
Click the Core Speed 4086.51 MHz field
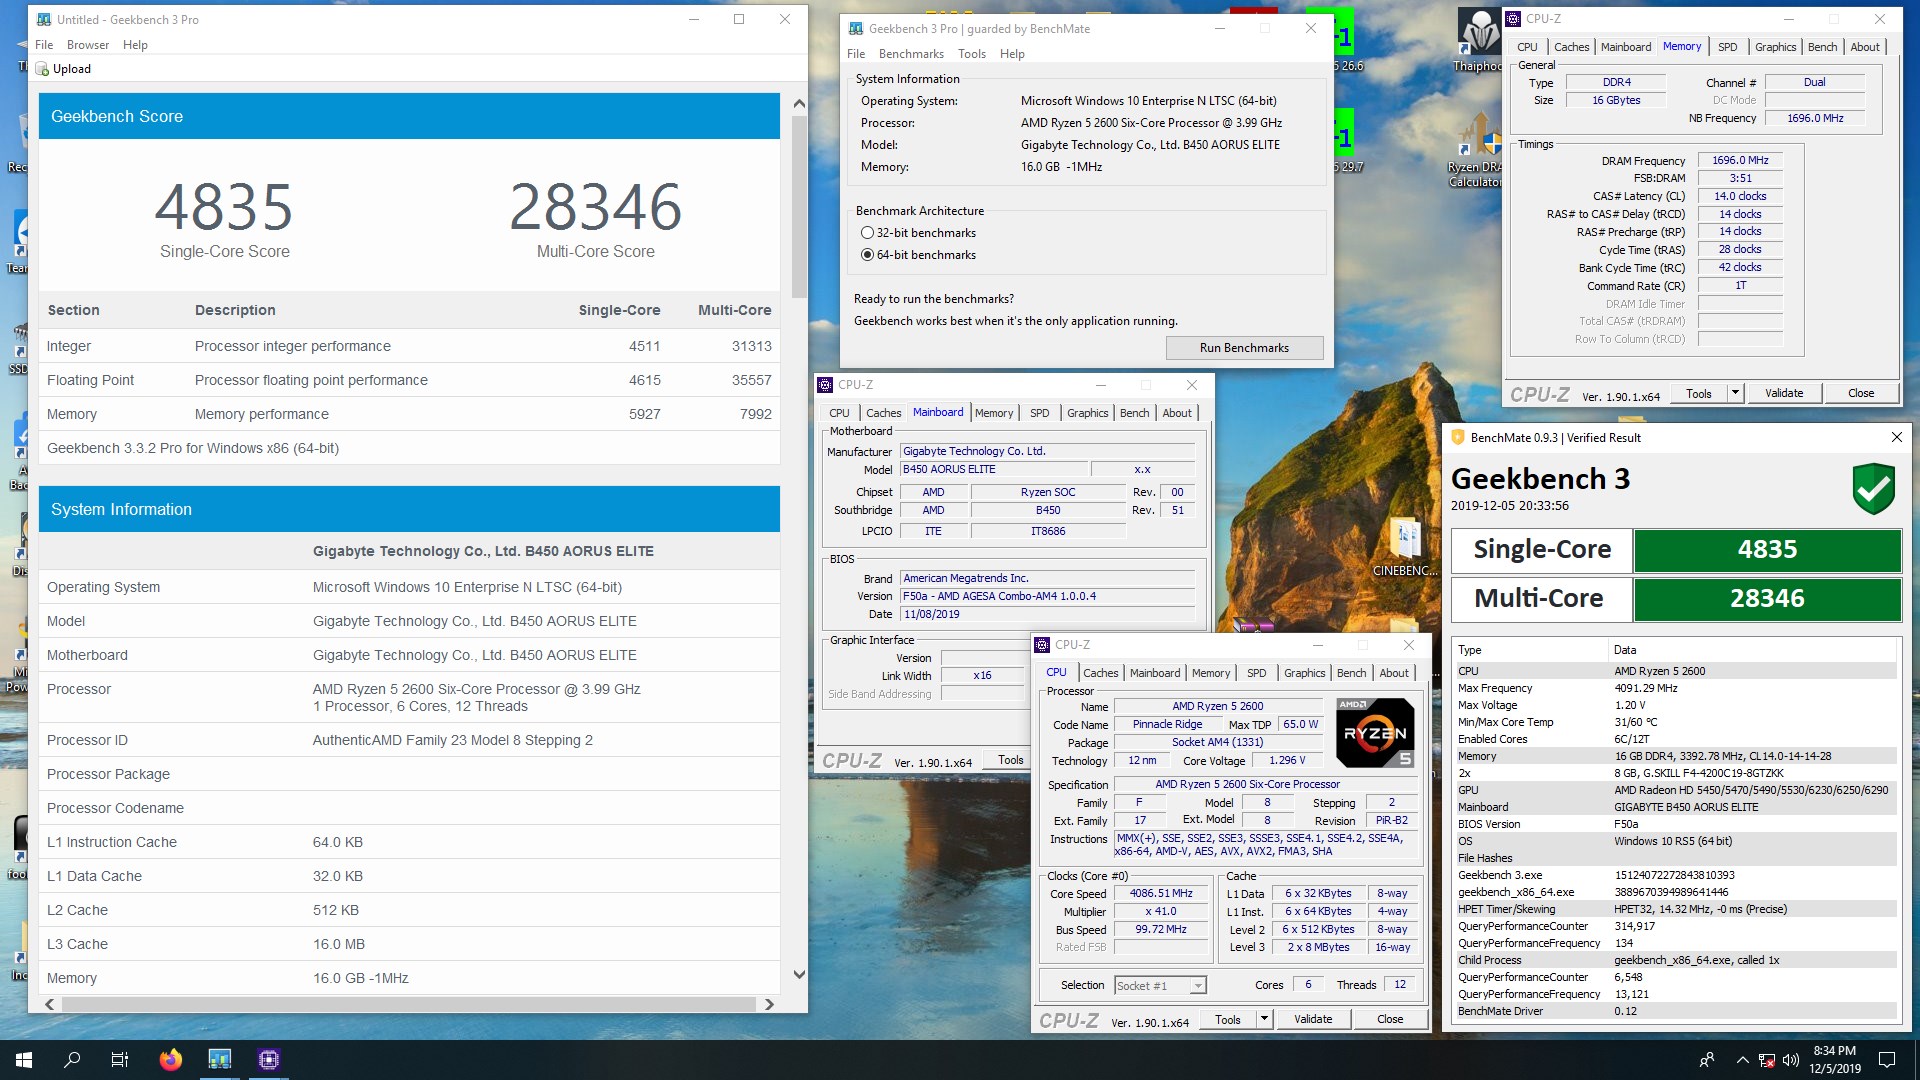point(1160,894)
